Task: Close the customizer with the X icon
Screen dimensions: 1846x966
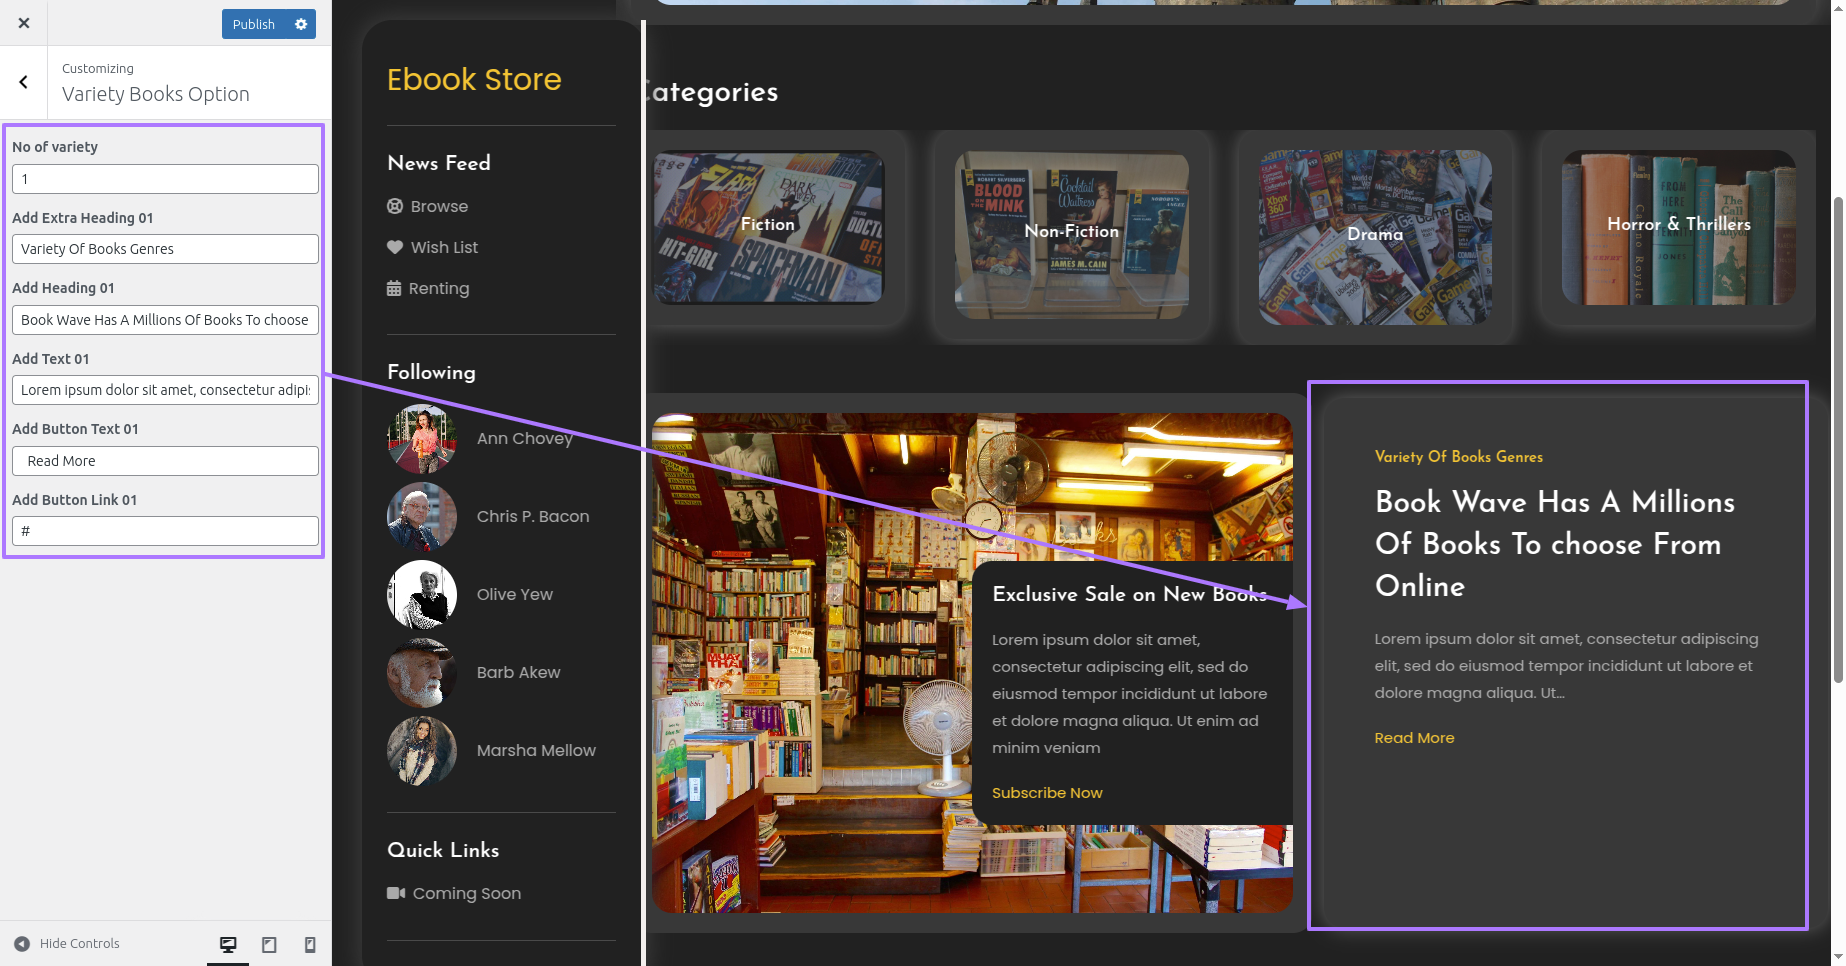Action: click(24, 23)
